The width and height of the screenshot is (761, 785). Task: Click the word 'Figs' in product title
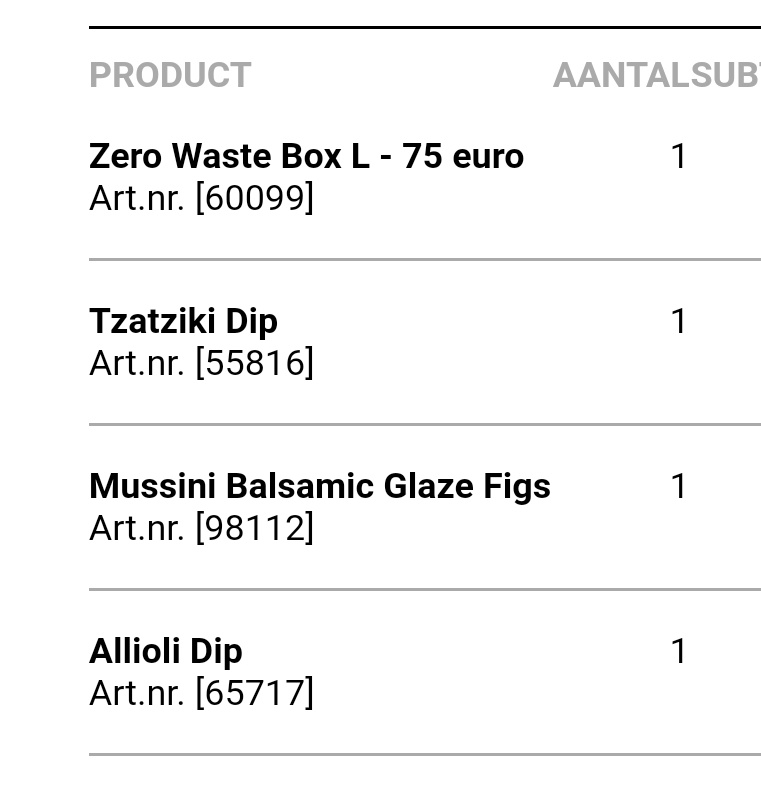517,487
